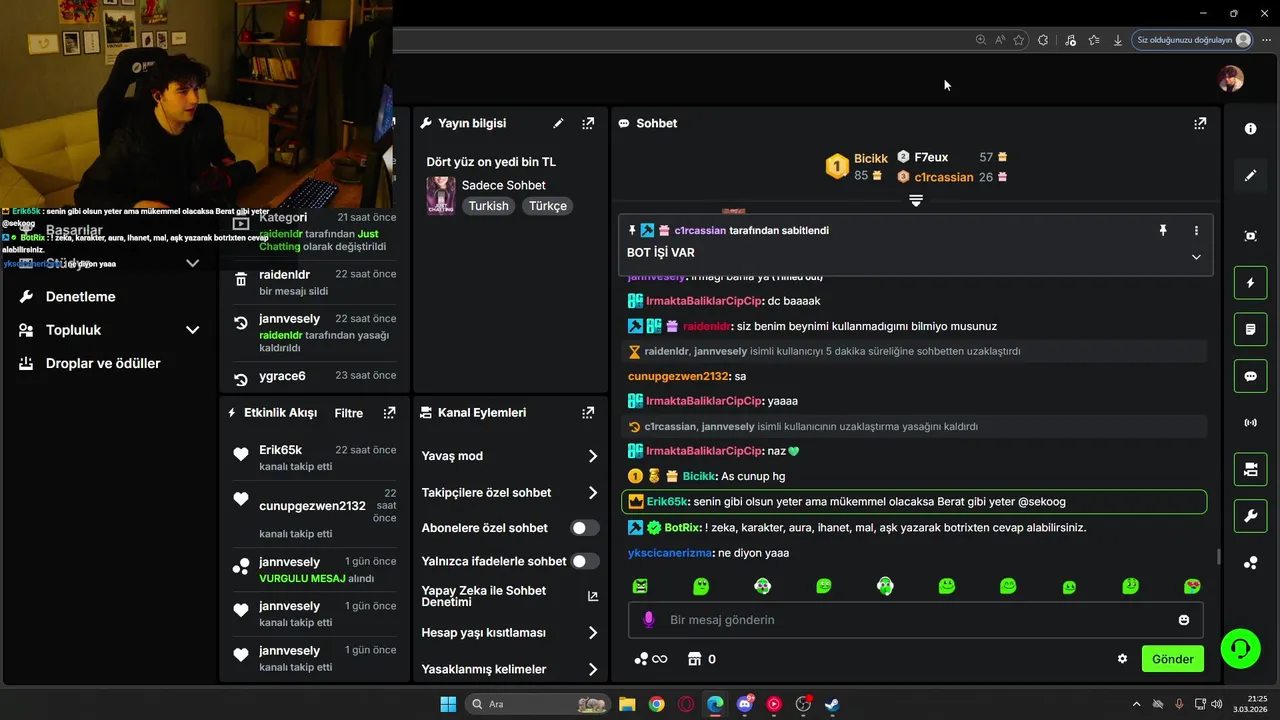Viewport: 1280px width, 720px height.
Task: Click the chat bubble icon in the right sidebar
Action: (1250, 376)
